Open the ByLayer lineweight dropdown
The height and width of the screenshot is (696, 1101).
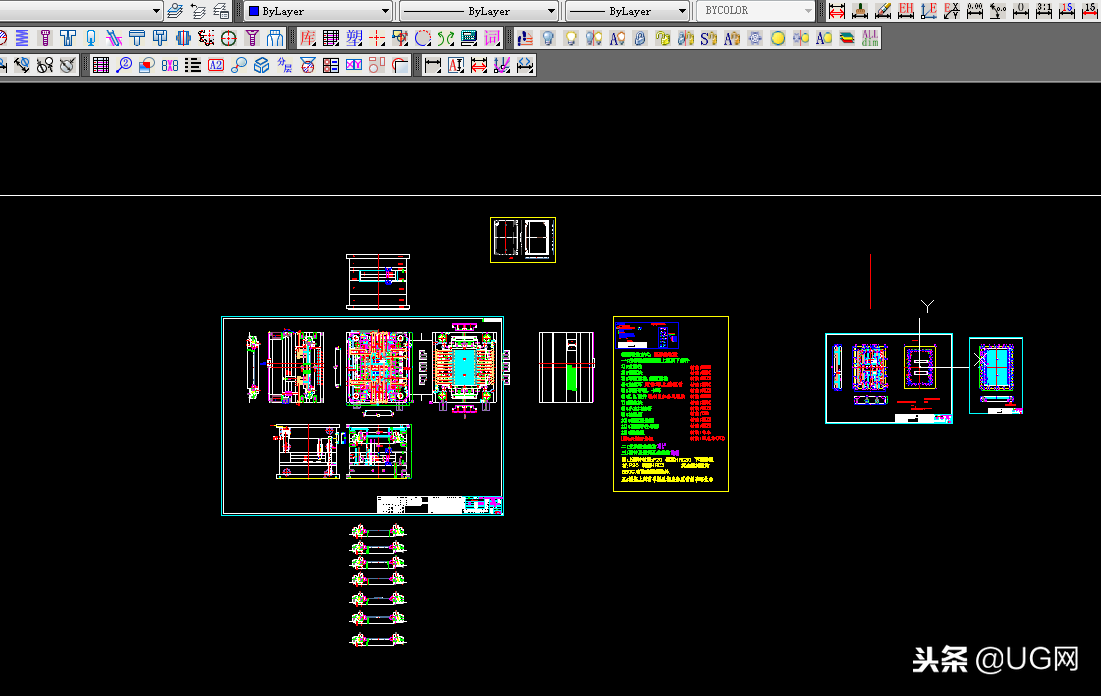627,11
